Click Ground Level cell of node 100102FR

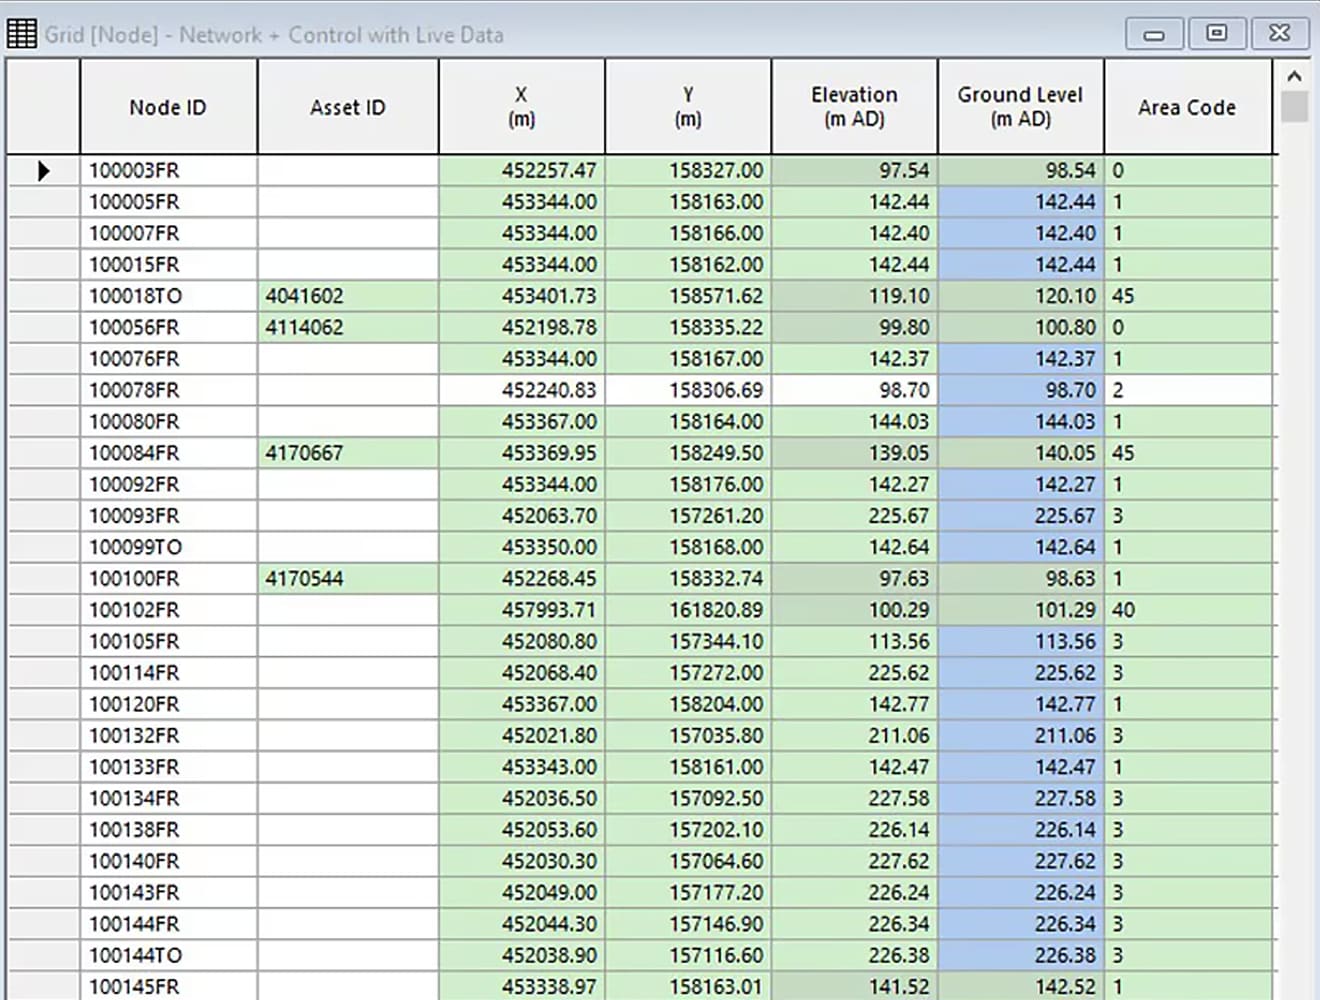1020,610
